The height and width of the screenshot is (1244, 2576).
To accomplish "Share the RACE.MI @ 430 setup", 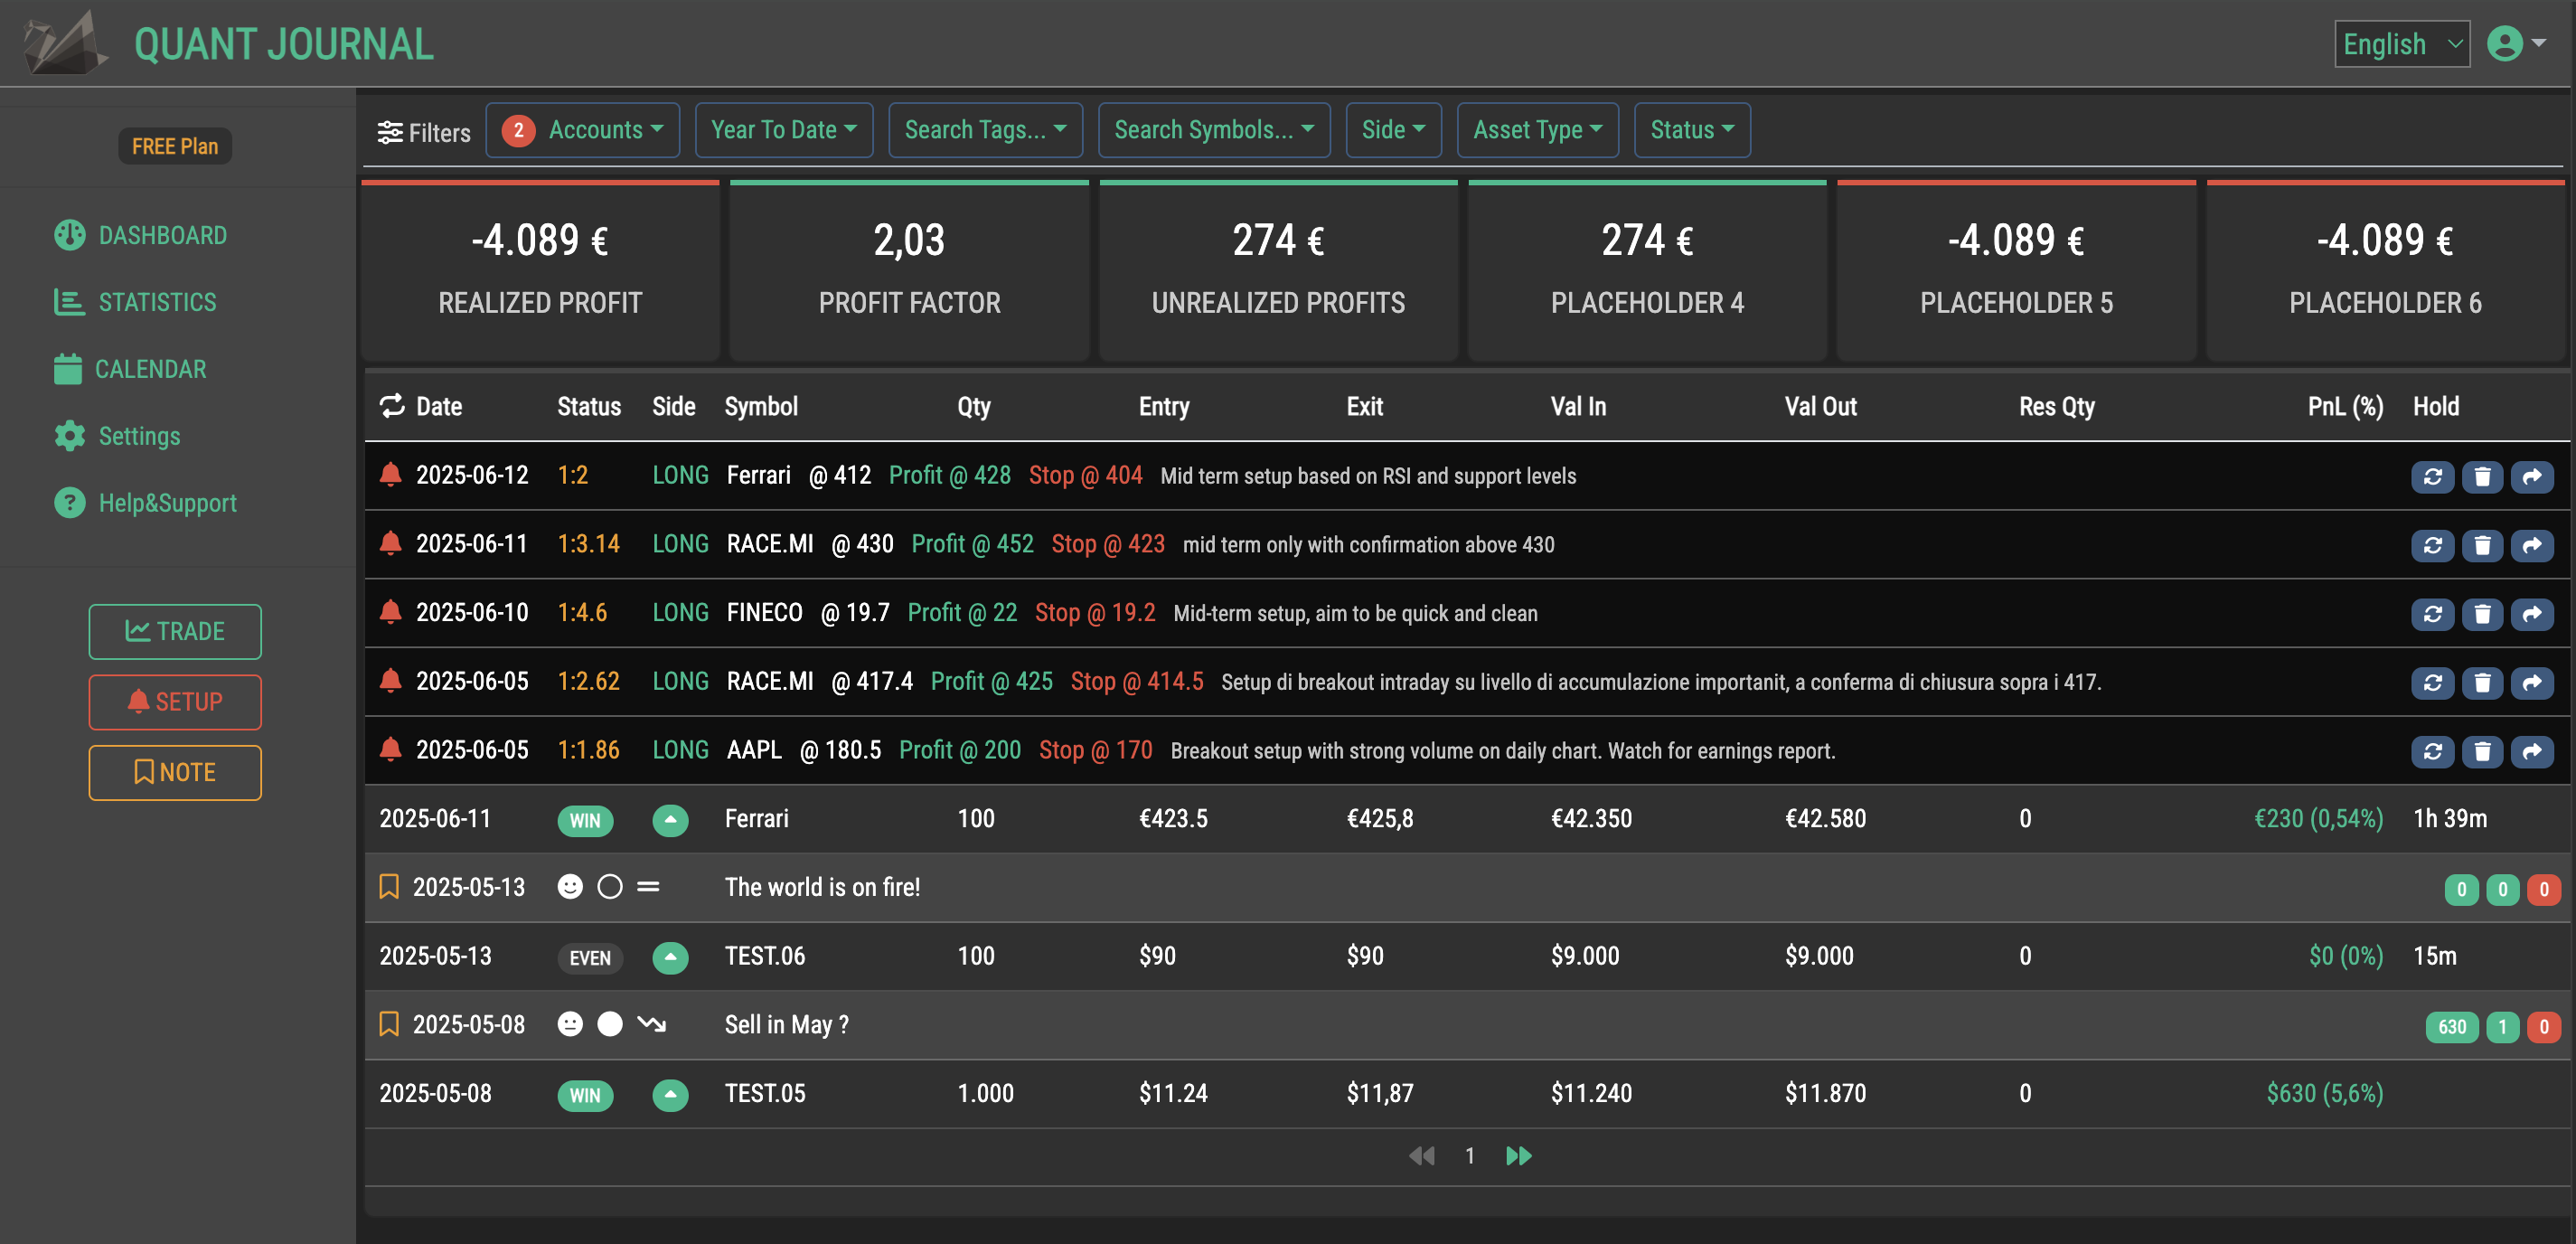I will [x=2532, y=546].
